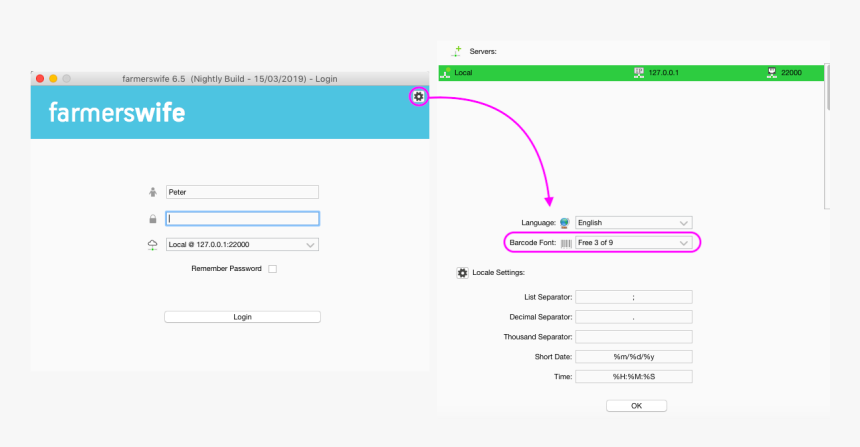
Task: Click the Time format field
Action: (x=633, y=376)
